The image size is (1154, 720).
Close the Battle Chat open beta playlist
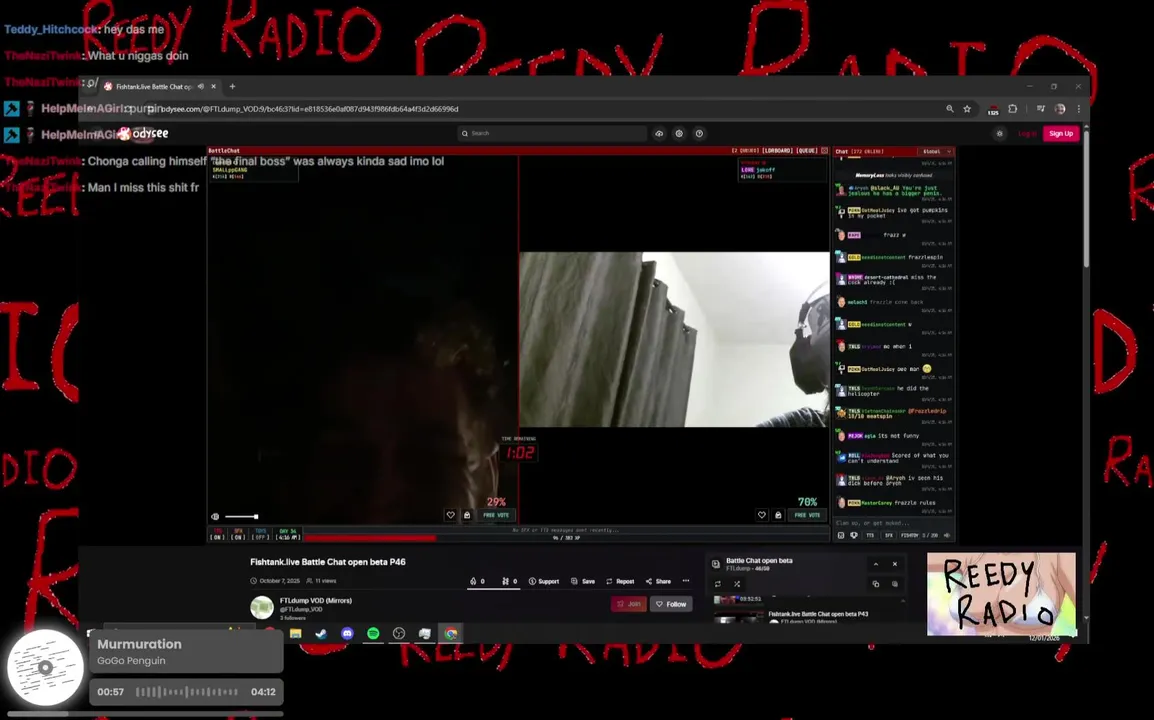pyautogui.click(x=895, y=564)
